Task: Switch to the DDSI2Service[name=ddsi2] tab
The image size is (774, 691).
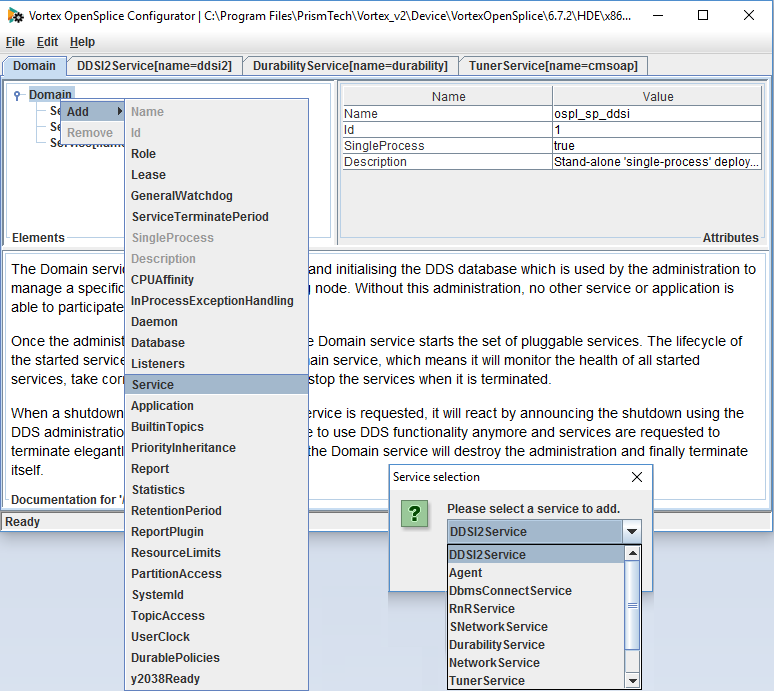Action: 154,66
